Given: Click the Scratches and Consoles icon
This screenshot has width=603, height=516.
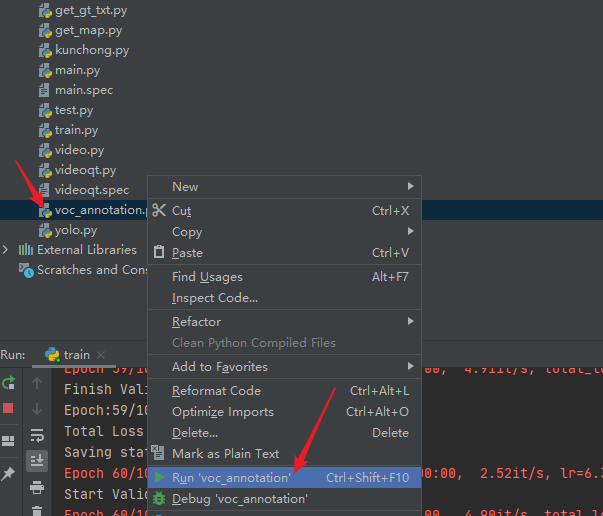Looking at the screenshot, I should point(26,270).
